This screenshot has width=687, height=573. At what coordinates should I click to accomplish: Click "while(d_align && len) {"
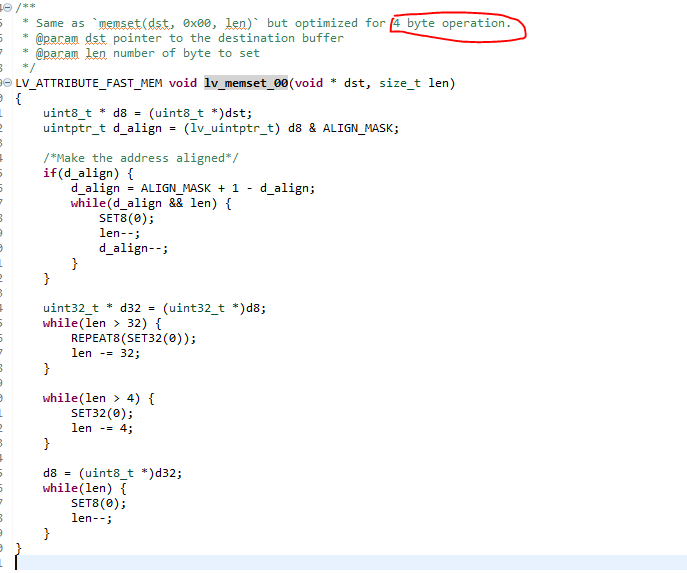[x=151, y=203]
